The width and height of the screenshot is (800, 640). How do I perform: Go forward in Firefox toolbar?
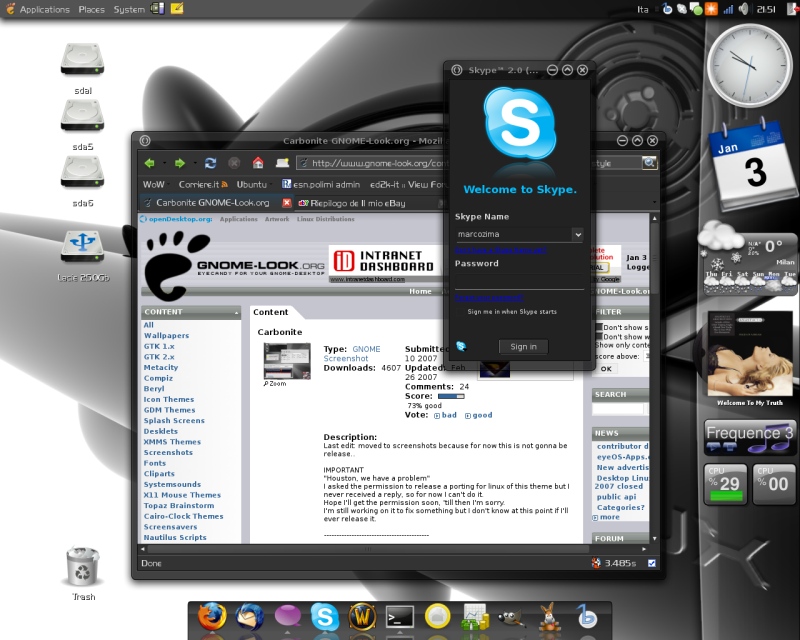[x=180, y=163]
